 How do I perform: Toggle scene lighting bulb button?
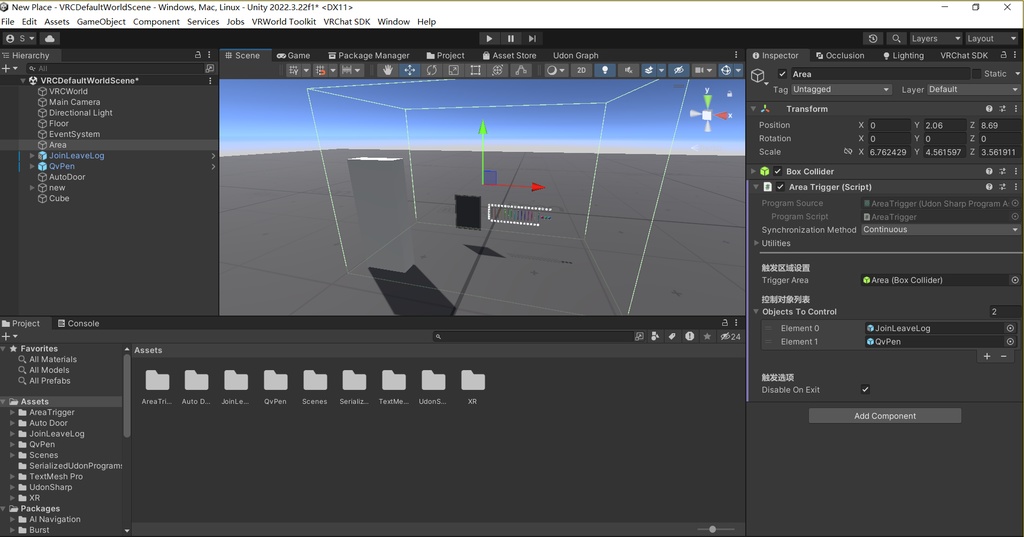click(x=605, y=70)
